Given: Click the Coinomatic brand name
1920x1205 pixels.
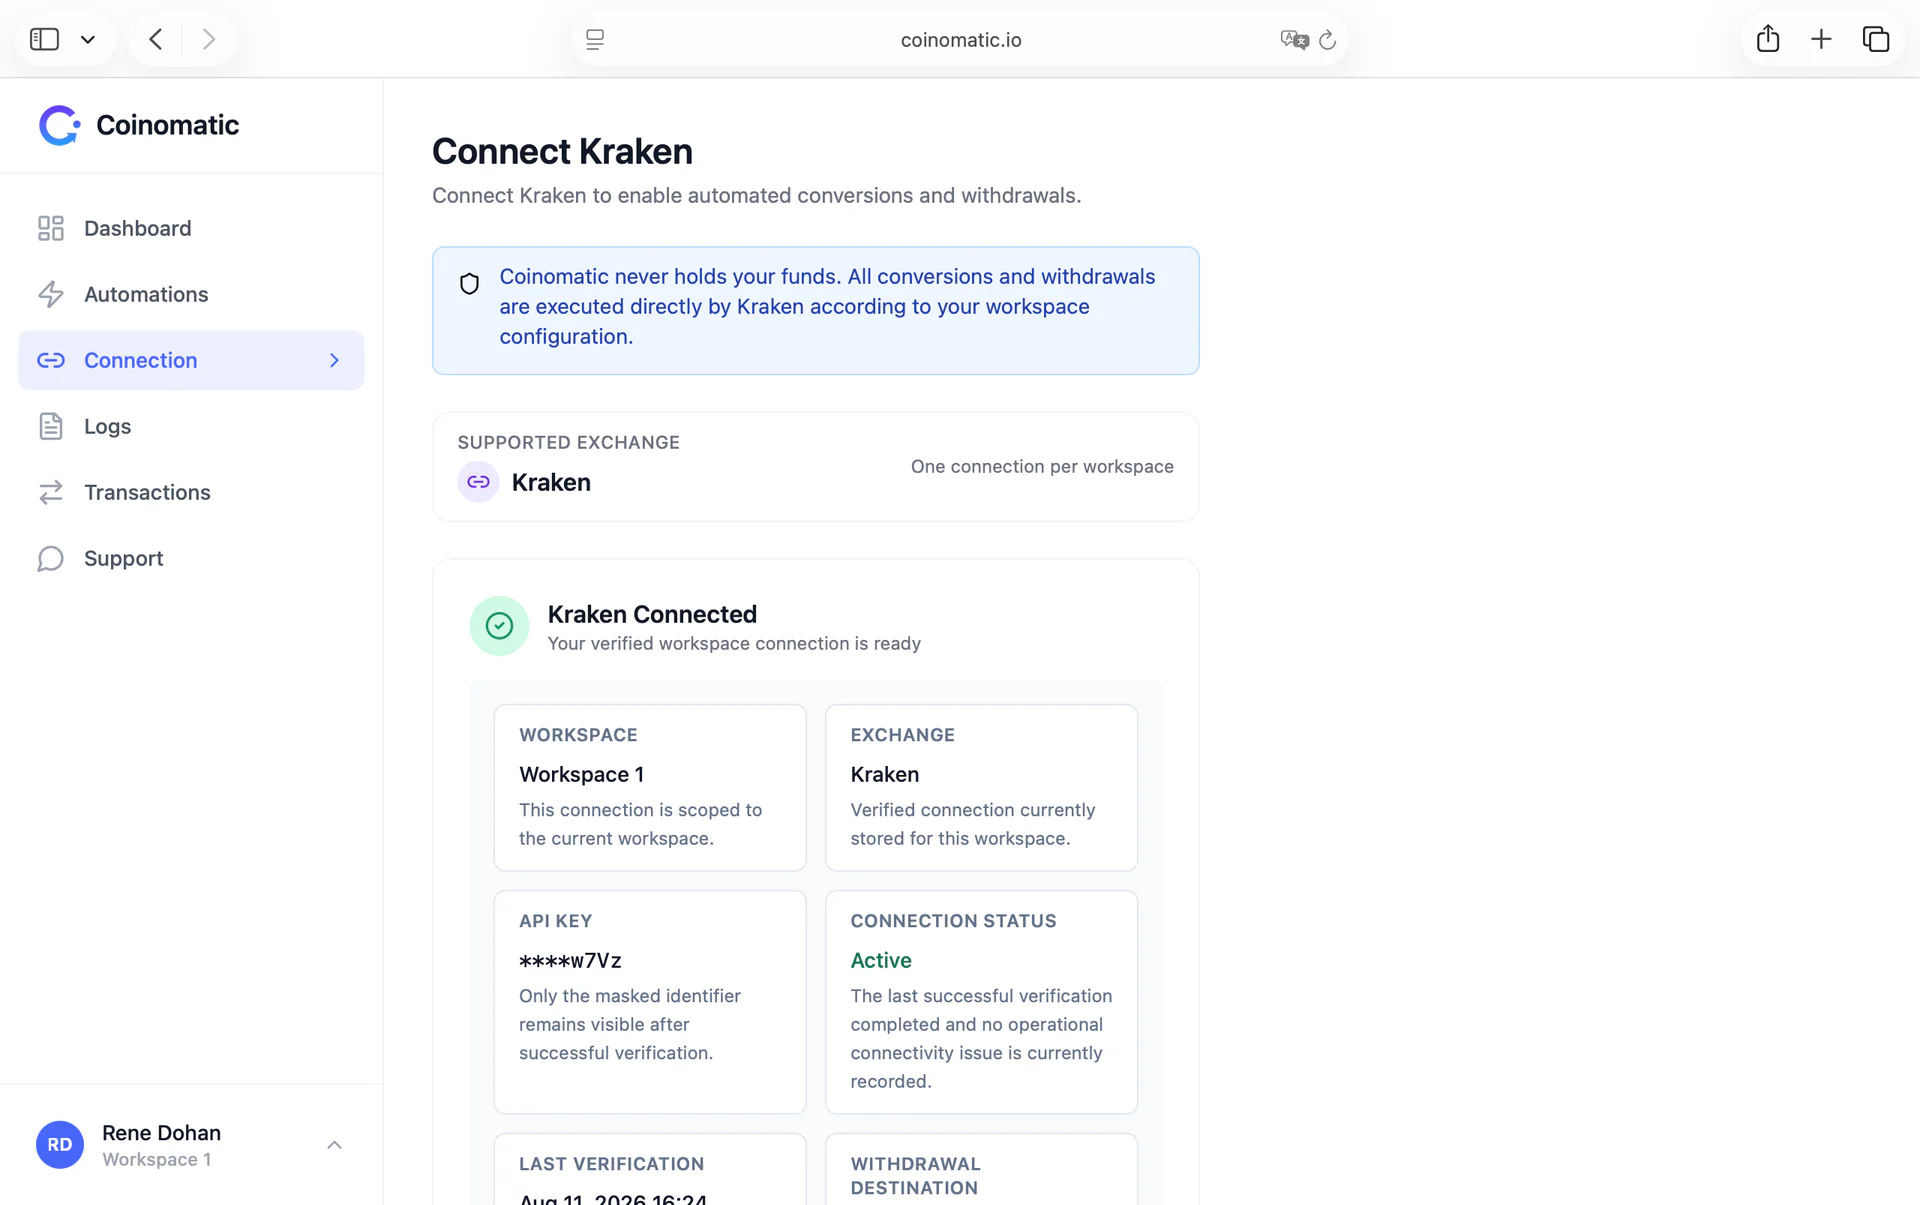Looking at the screenshot, I should 167,125.
